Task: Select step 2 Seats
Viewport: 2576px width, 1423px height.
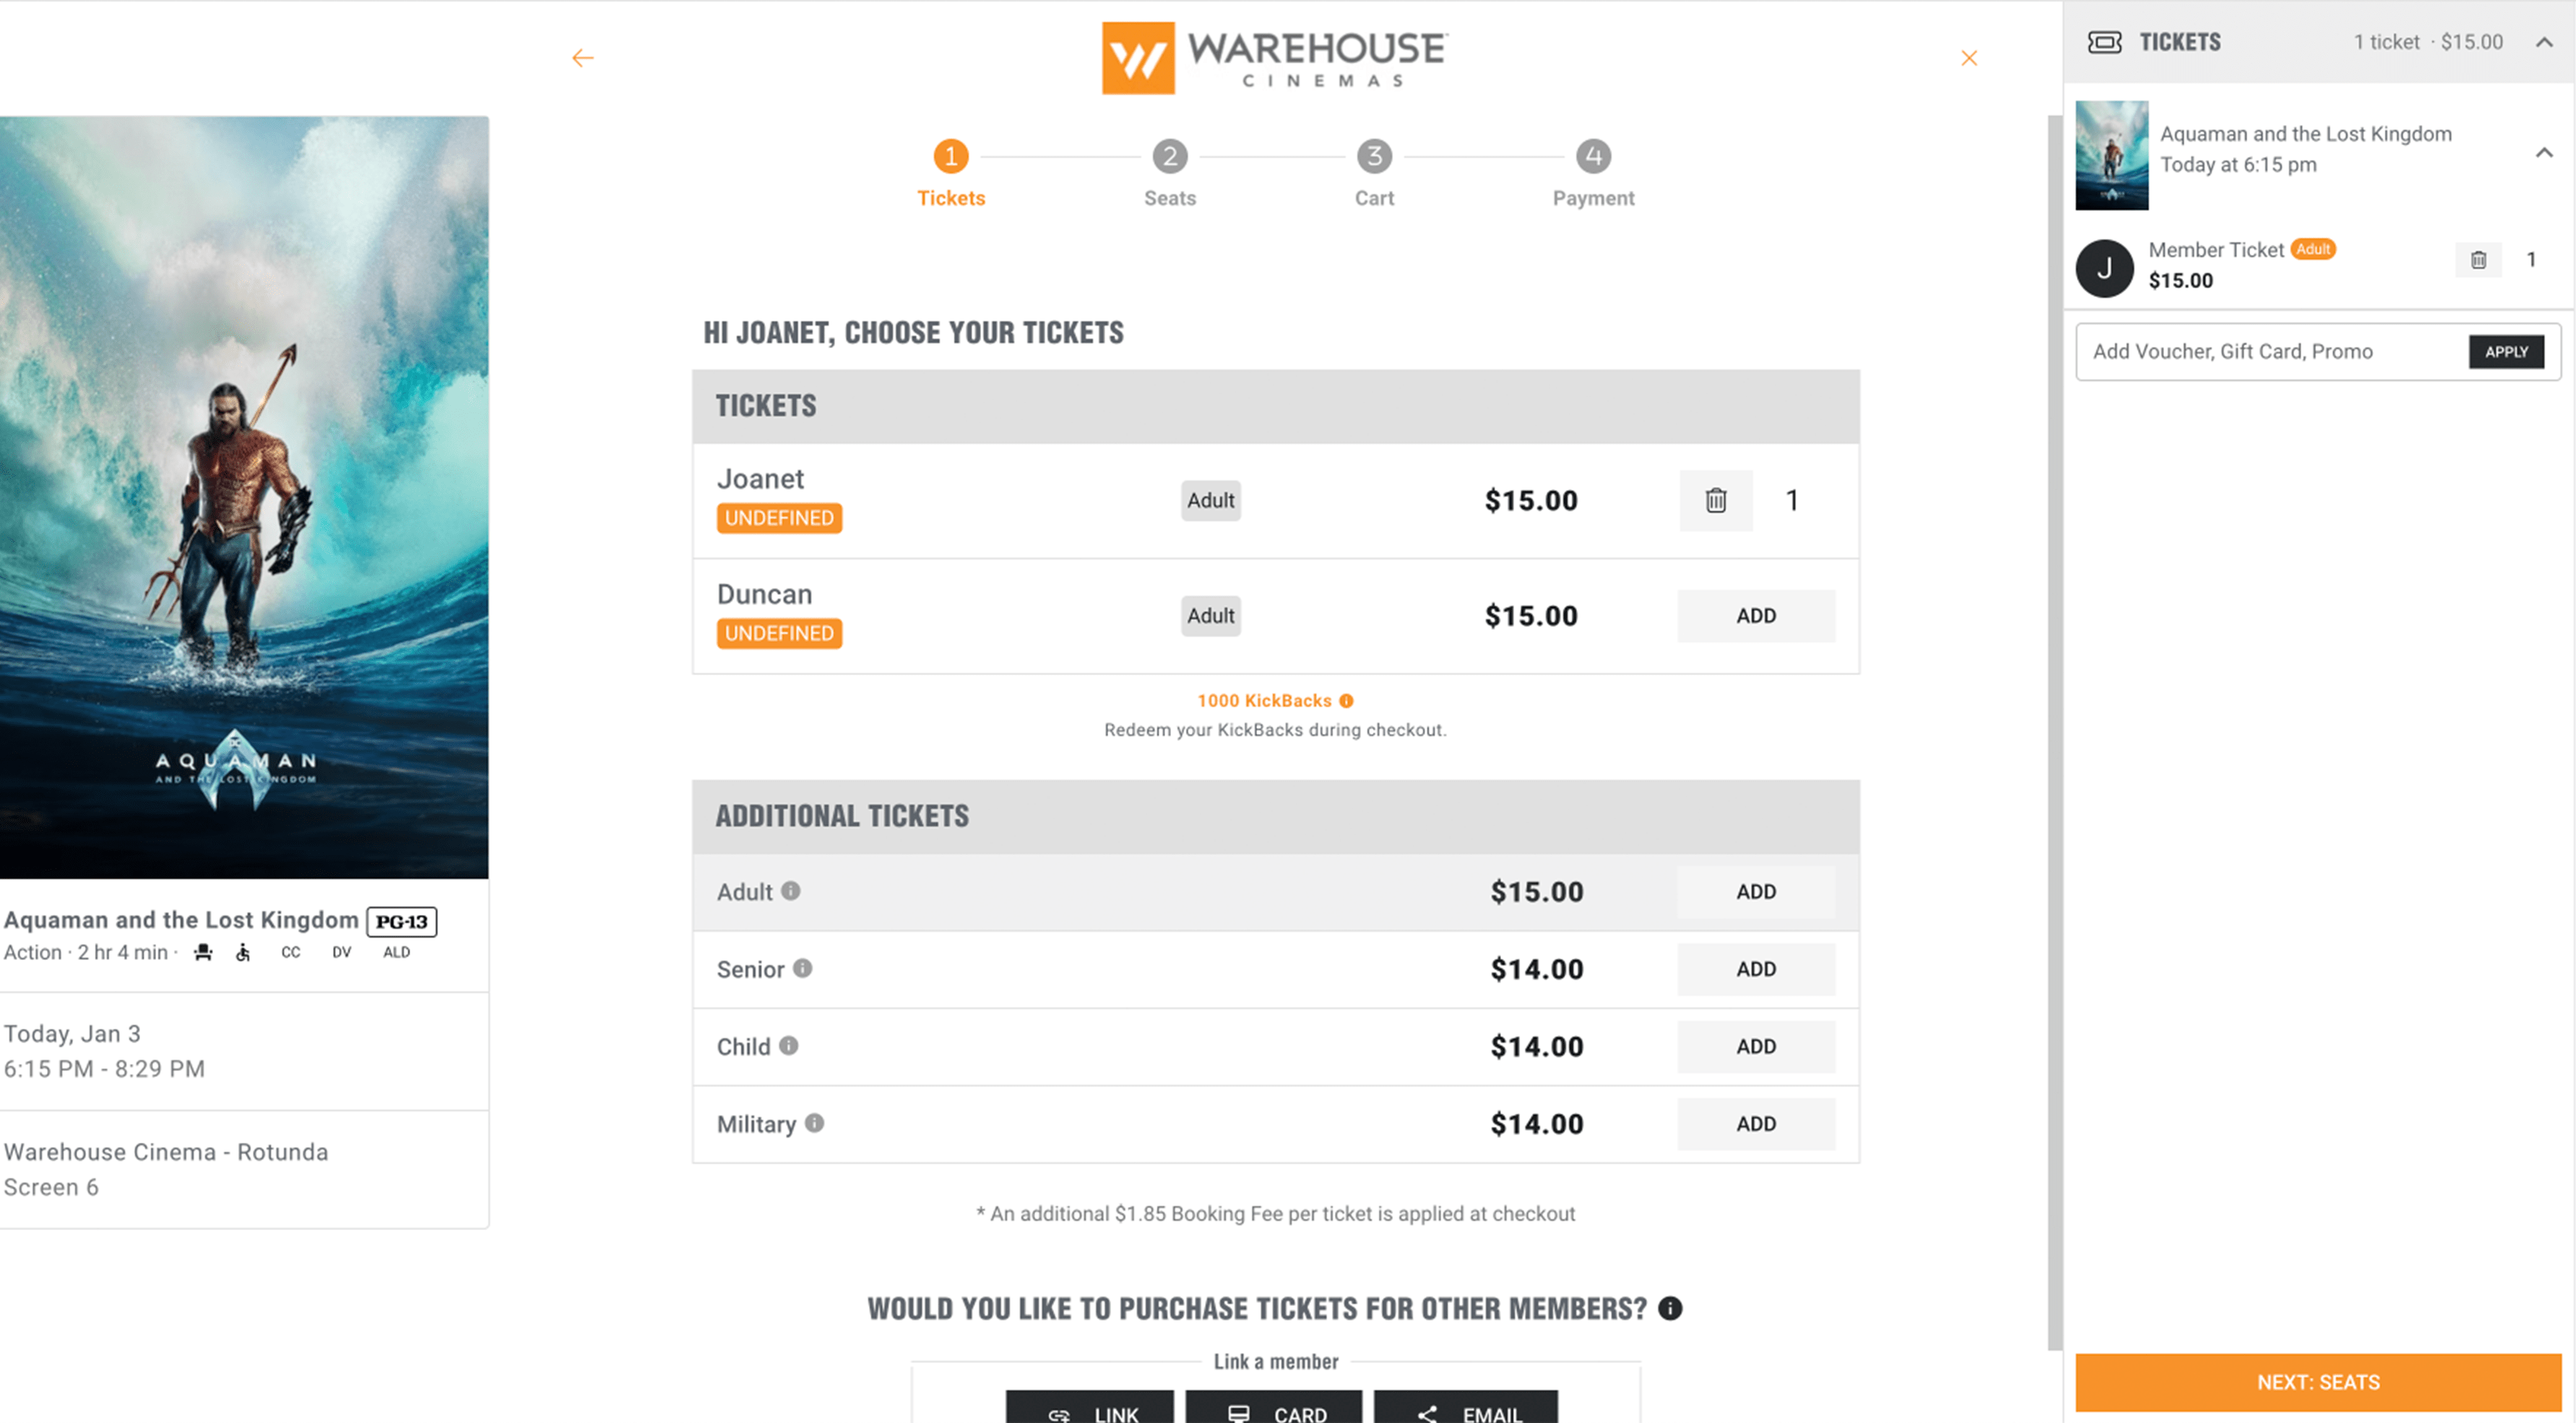Action: click(1170, 173)
